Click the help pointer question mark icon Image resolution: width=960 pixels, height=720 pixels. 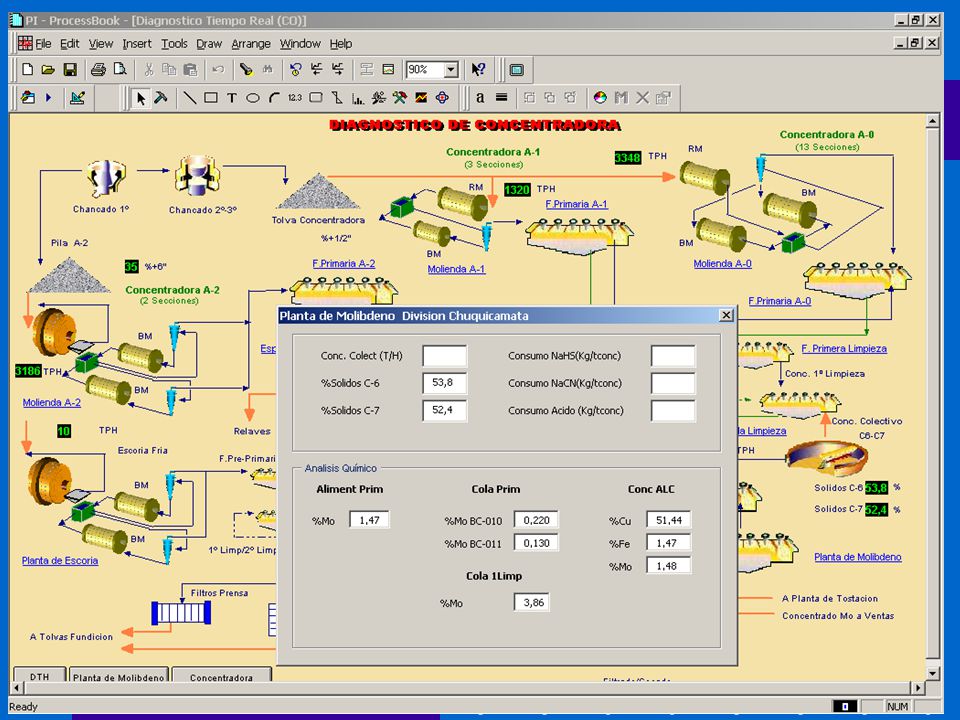478,70
